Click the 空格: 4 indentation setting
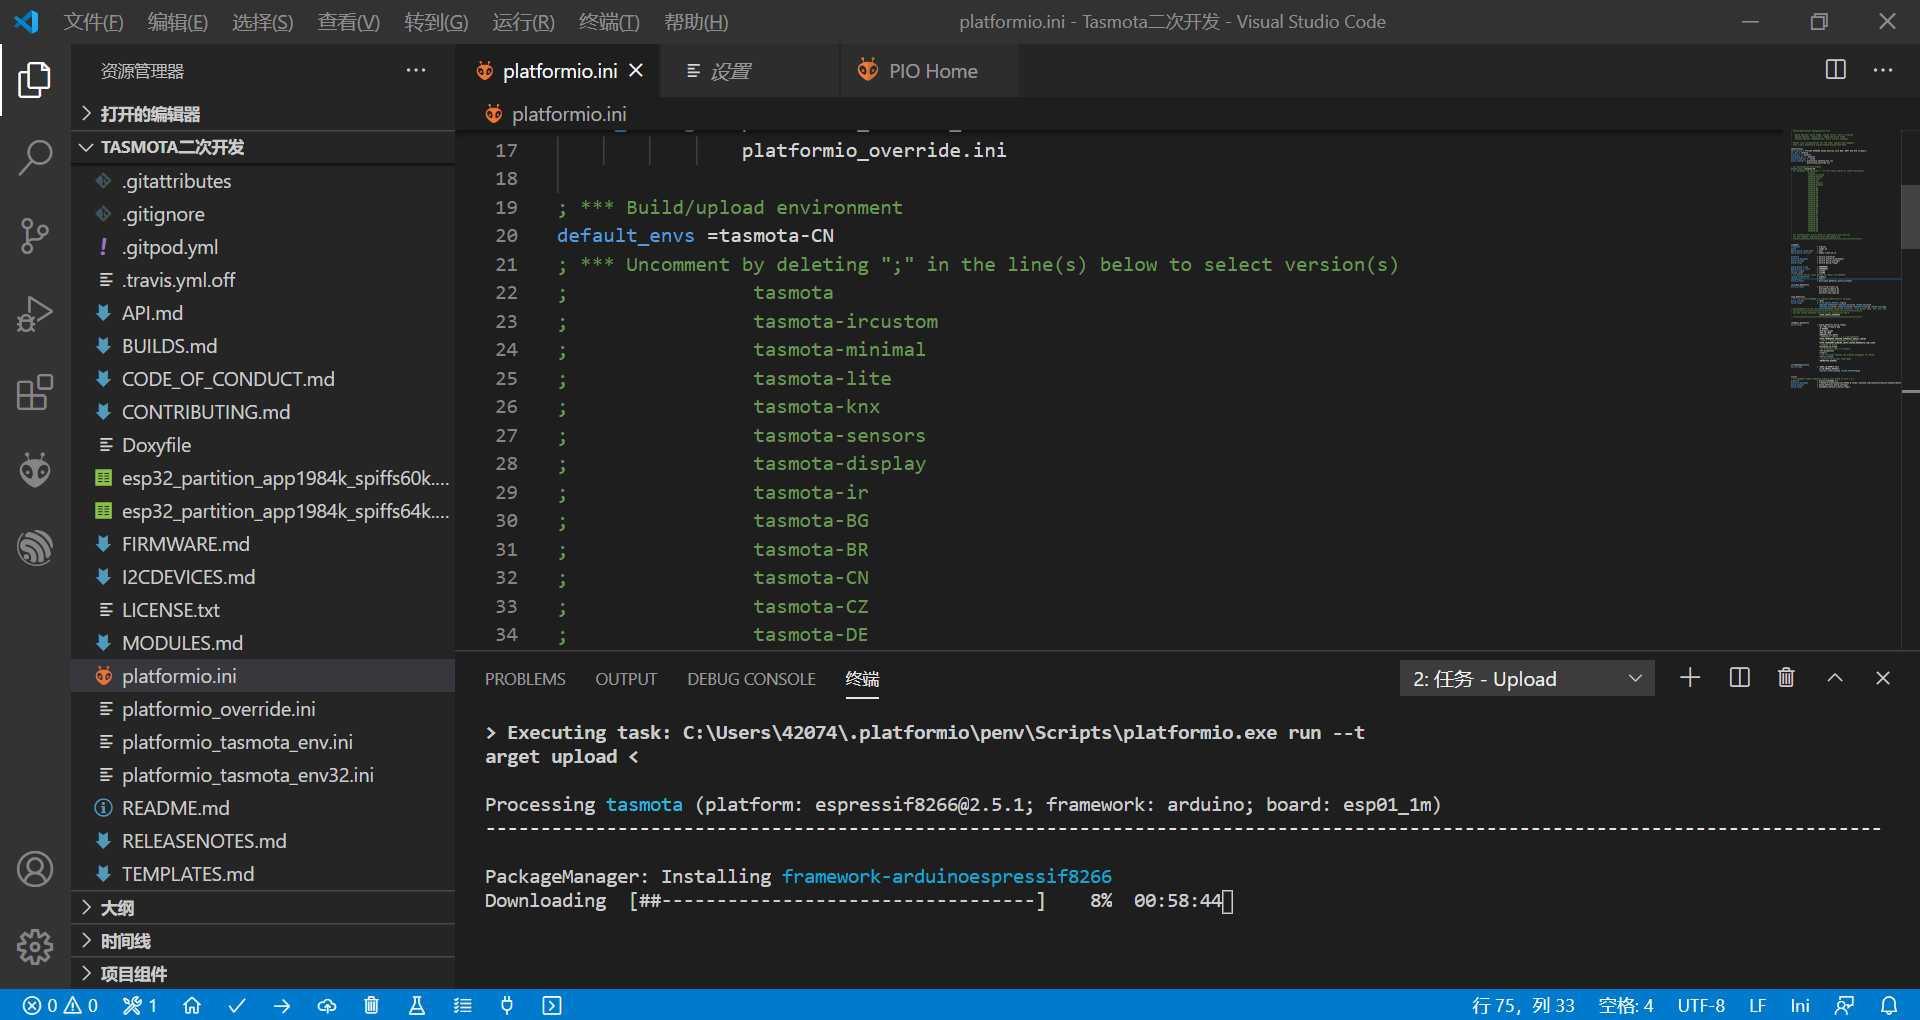The height and width of the screenshot is (1020, 1920). [x=1626, y=1005]
